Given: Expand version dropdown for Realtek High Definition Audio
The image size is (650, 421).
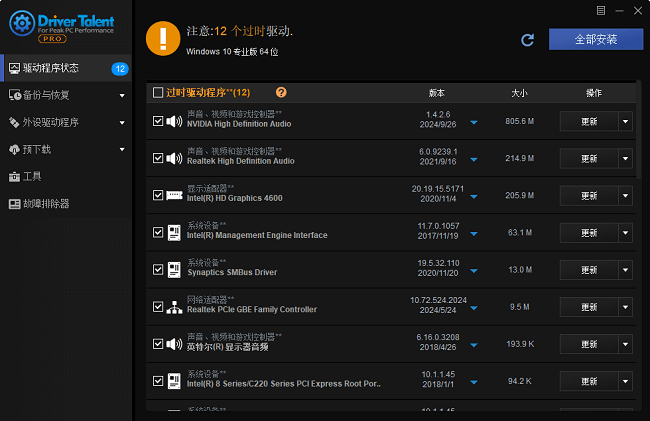Looking at the screenshot, I should 474,160.
